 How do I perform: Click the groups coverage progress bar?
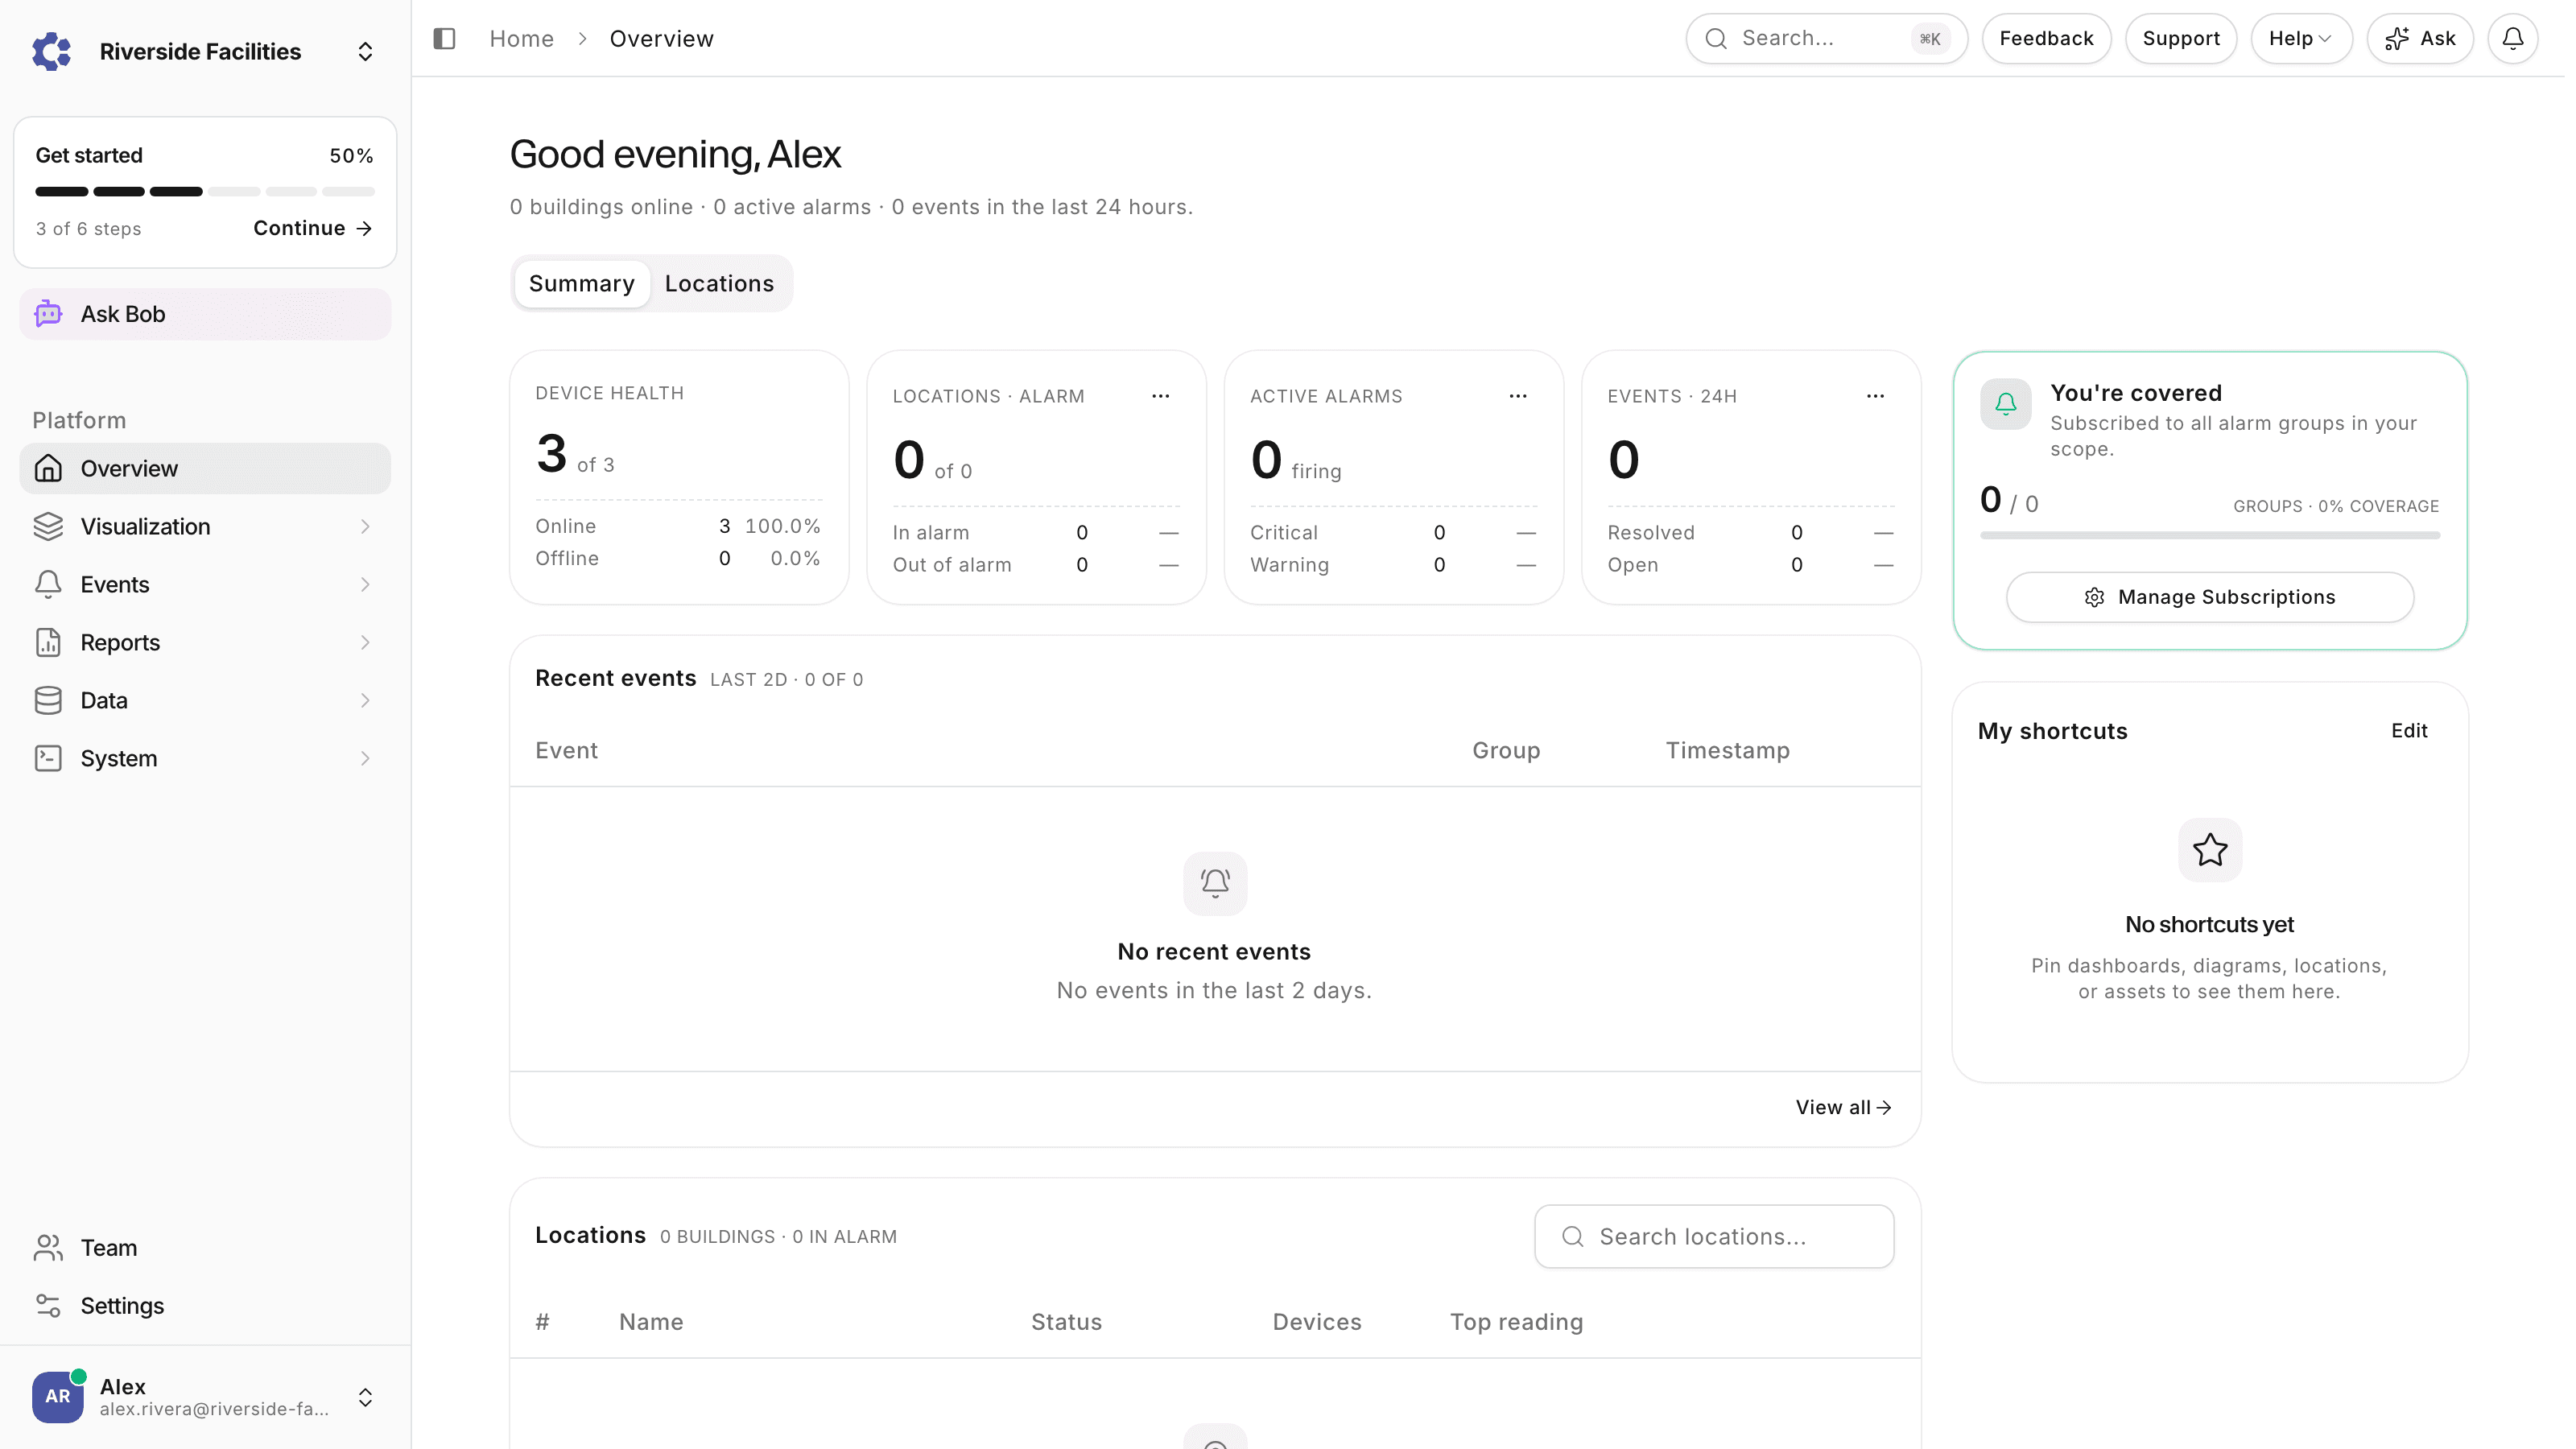(2209, 535)
